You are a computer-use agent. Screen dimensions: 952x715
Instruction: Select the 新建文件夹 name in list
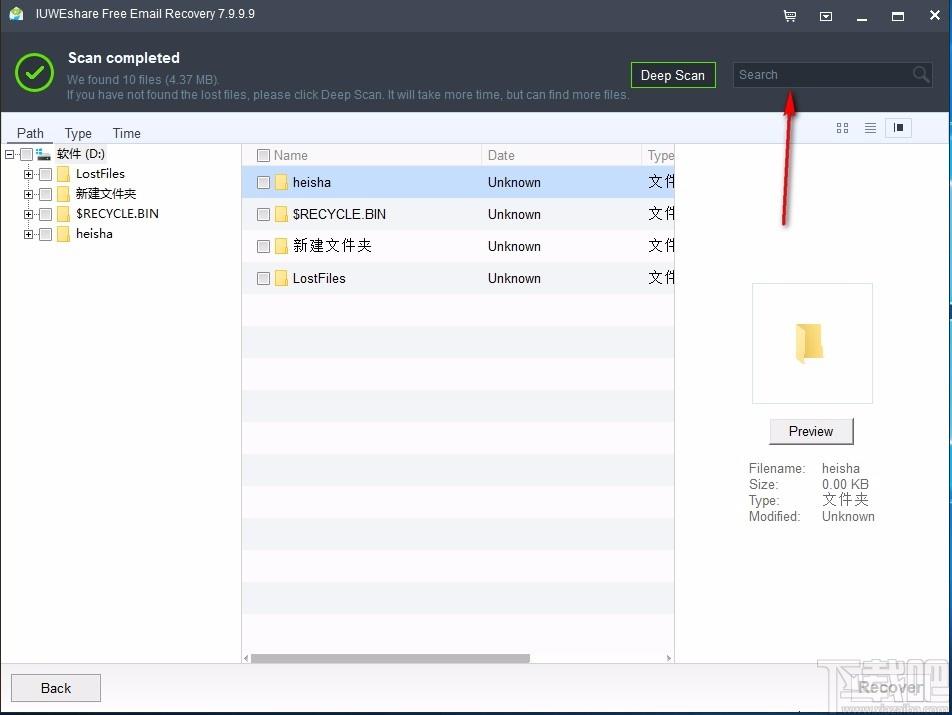tap(332, 246)
